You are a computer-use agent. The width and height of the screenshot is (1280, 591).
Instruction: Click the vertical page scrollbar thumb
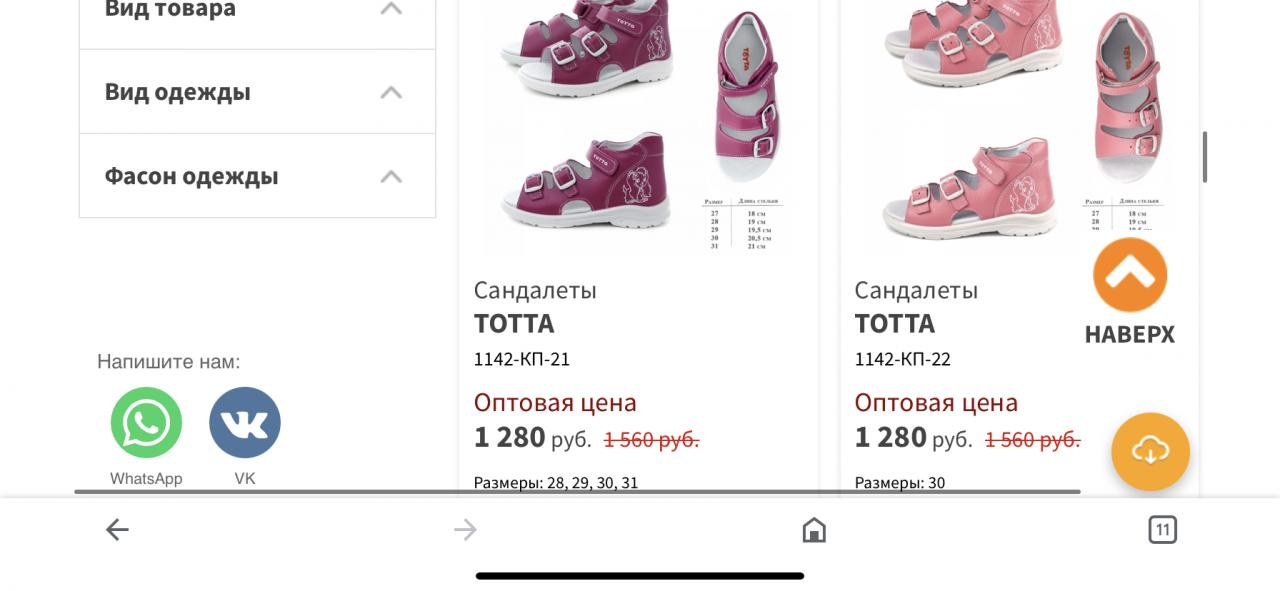click(1205, 157)
